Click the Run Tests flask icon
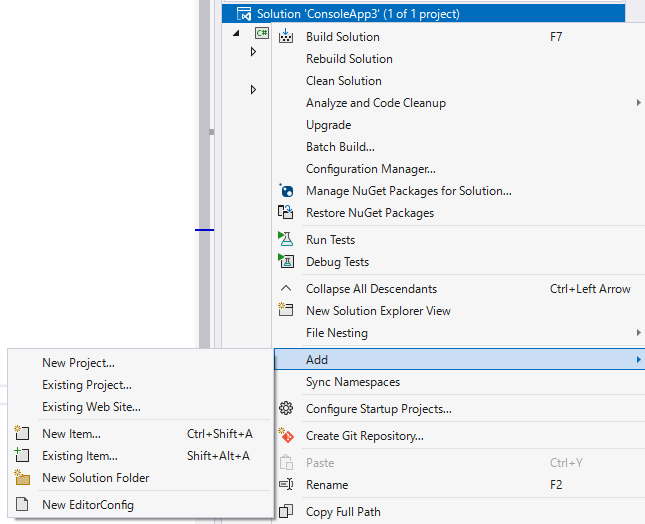 [x=286, y=239]
